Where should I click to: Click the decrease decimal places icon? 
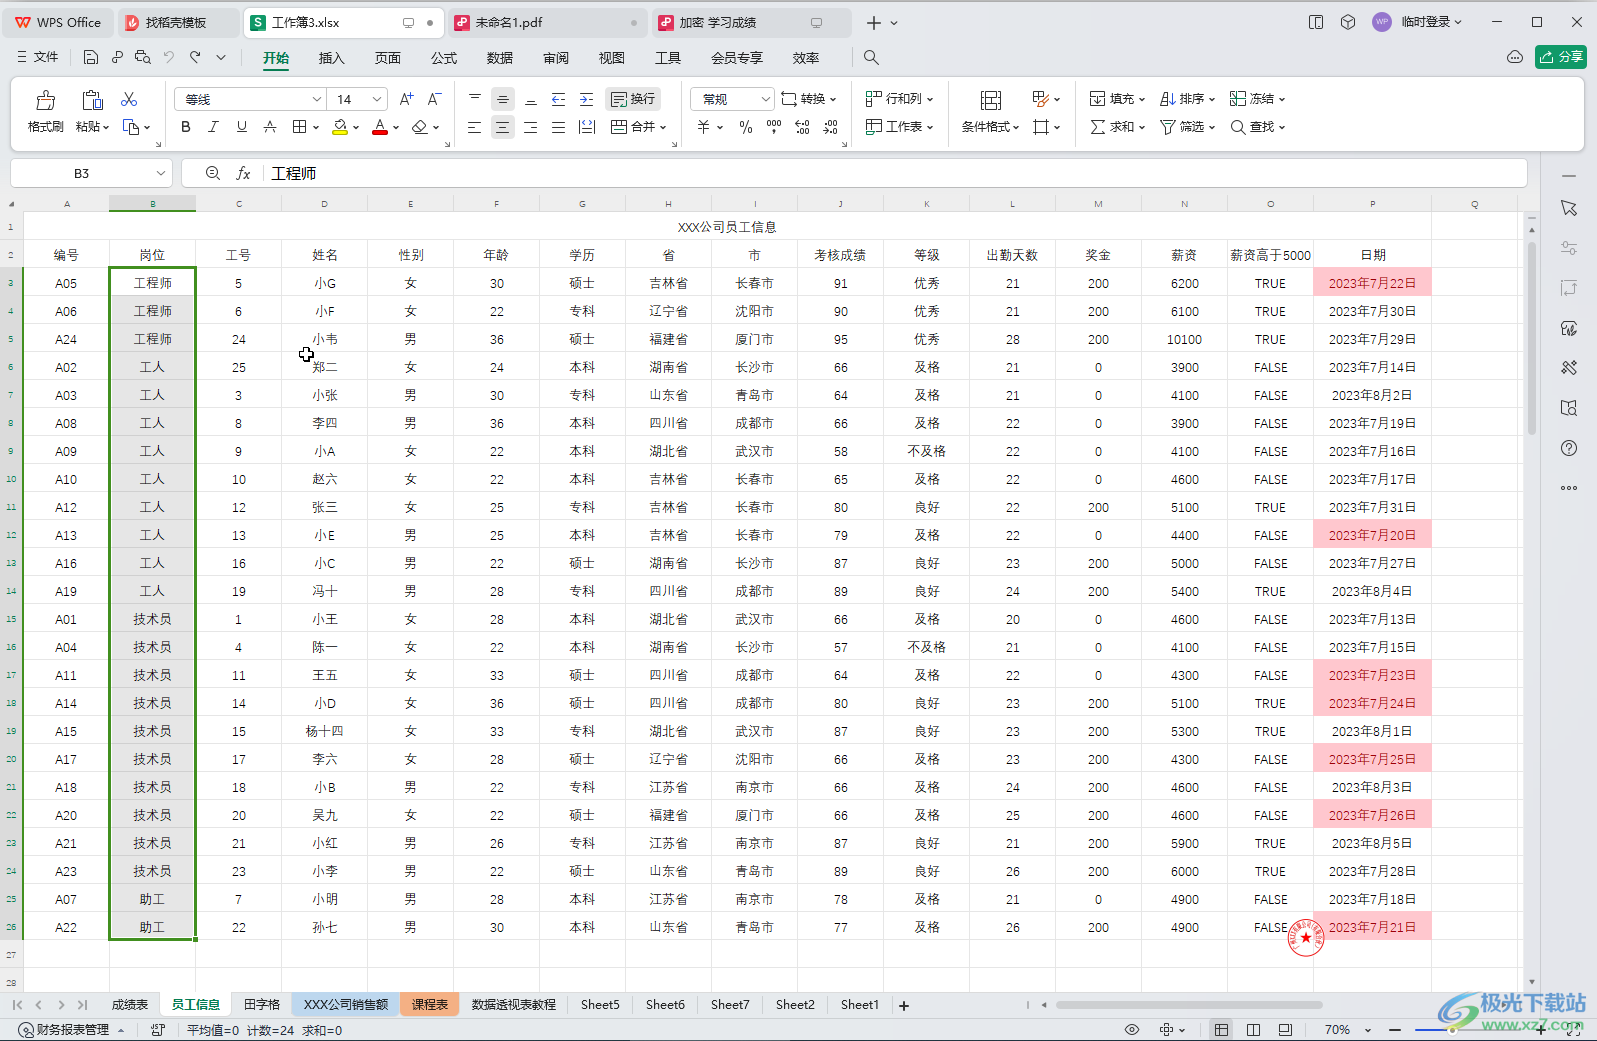coord(830,127)
